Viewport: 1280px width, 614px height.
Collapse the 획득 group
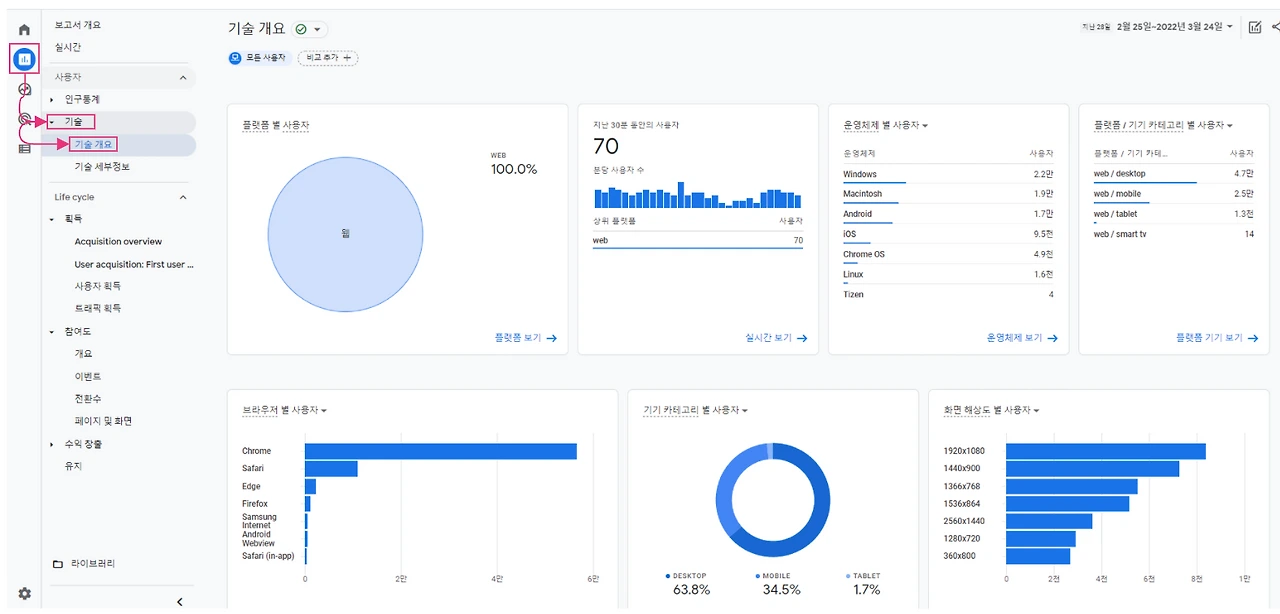click(x=51, y=219)
